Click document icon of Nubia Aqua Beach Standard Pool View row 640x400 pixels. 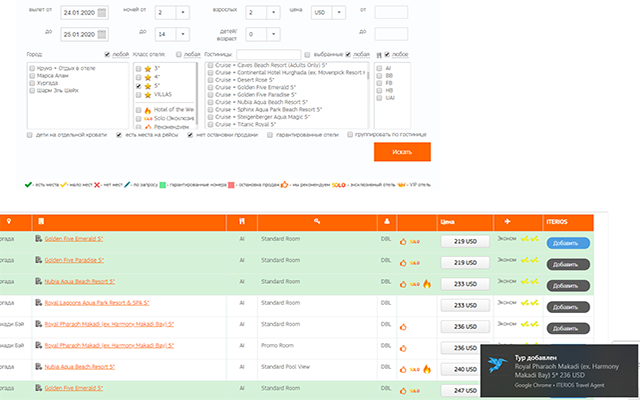(38, 367)
